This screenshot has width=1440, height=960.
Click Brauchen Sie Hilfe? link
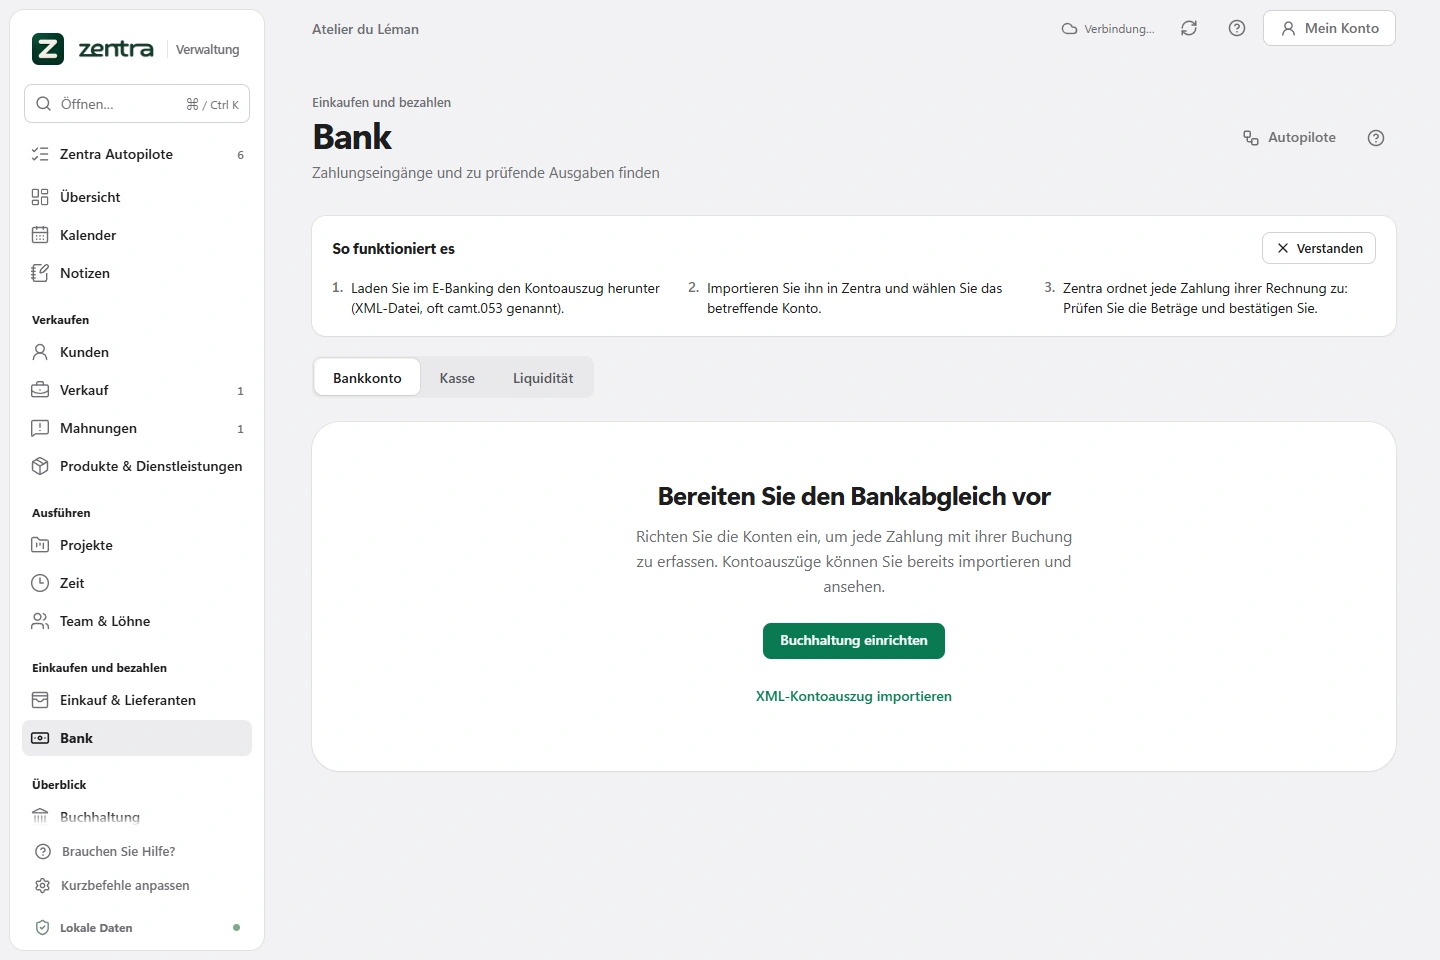coord(118,852)
